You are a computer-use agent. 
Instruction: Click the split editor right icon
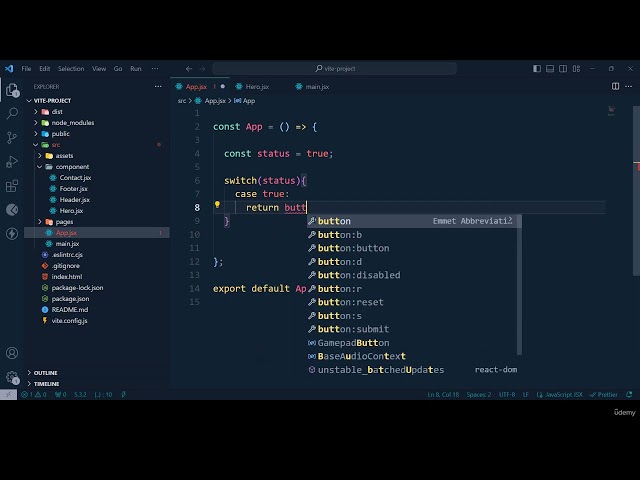click(x=615, y=86)
